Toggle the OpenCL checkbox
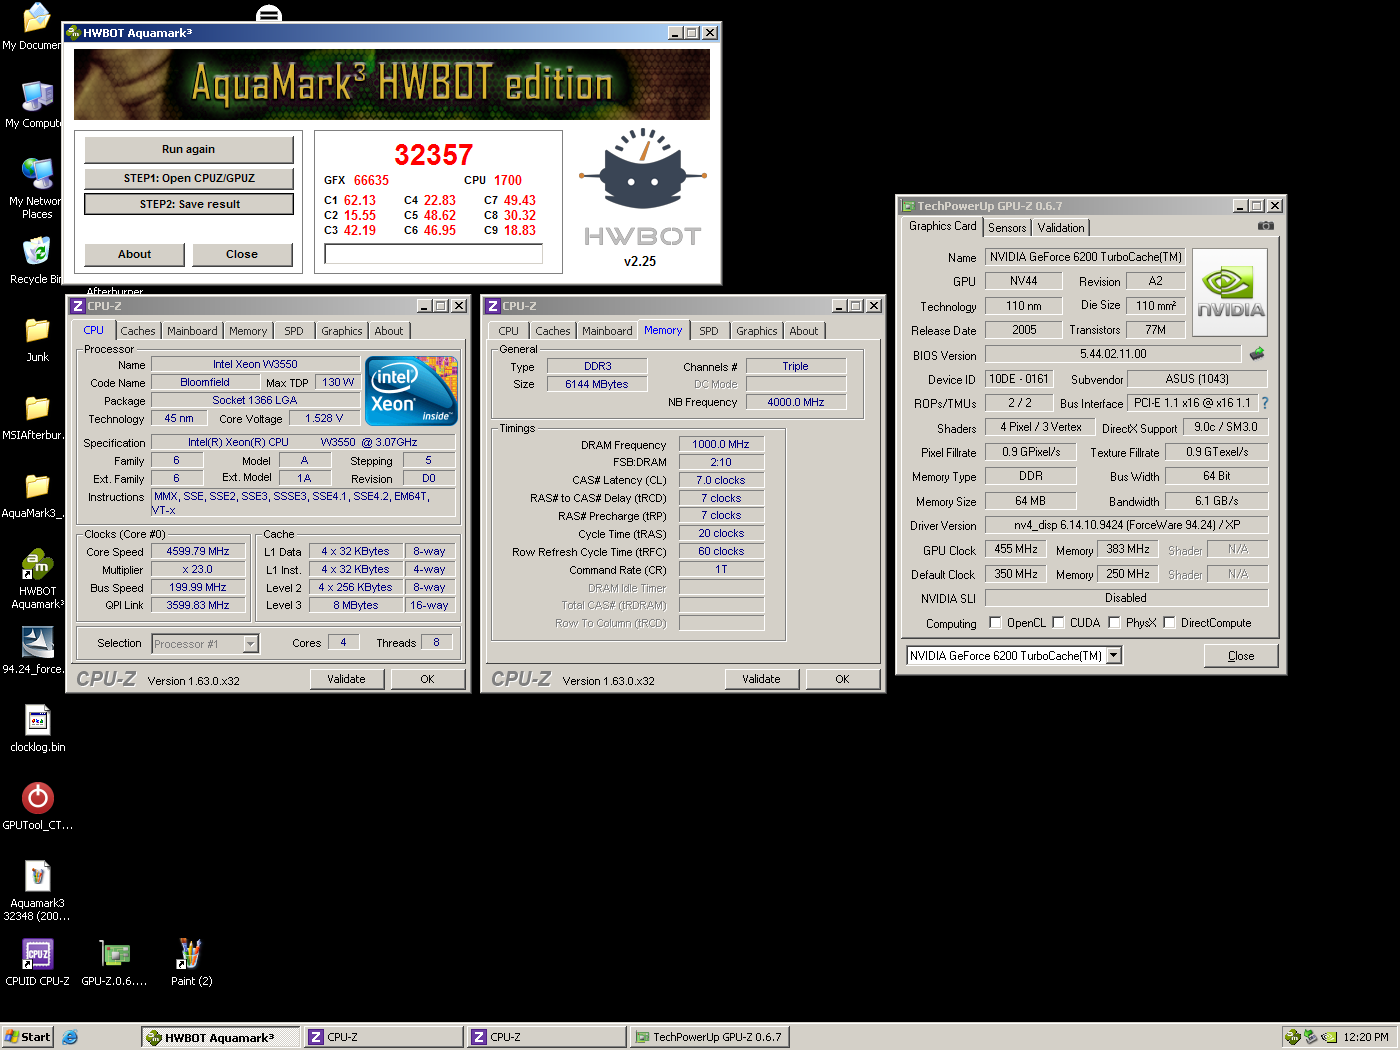 click(x=995, y=622)
